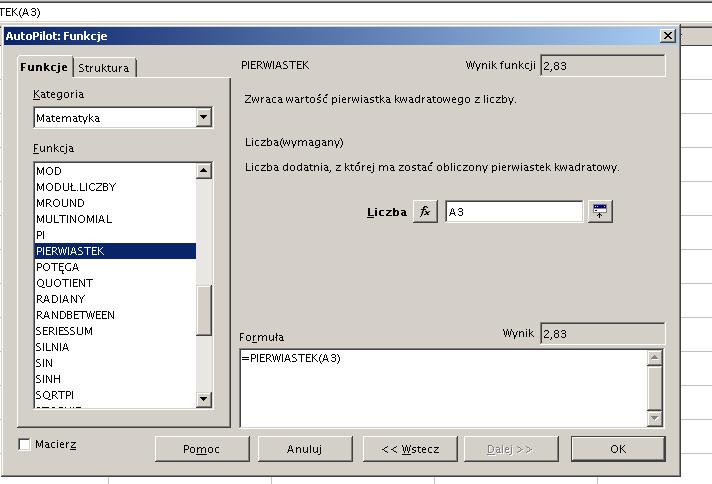The image size is (712, 484).
Task: Click the fx function button beside Liczba
Action: [x=425, y=212]
